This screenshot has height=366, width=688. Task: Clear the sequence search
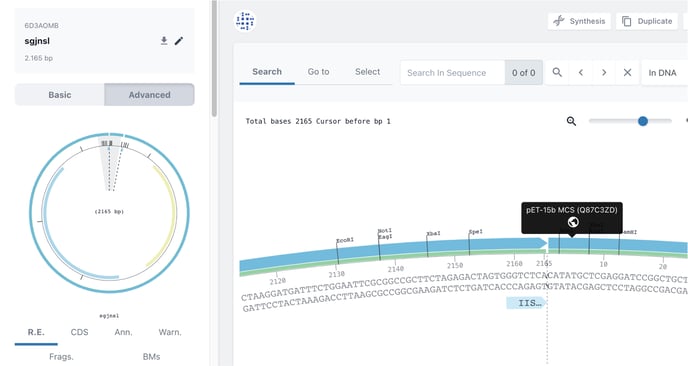click(x=627, y=72)
